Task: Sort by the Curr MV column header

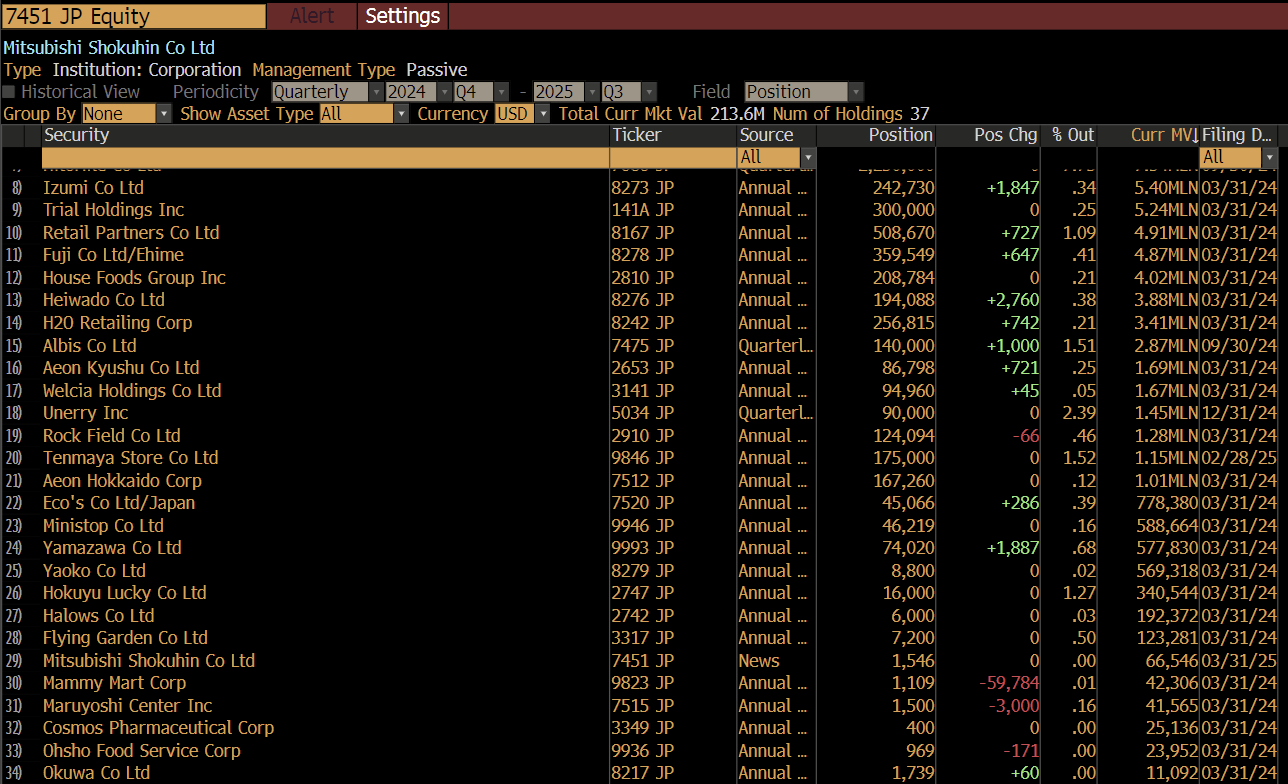Action: click(x=1148, y=135)
